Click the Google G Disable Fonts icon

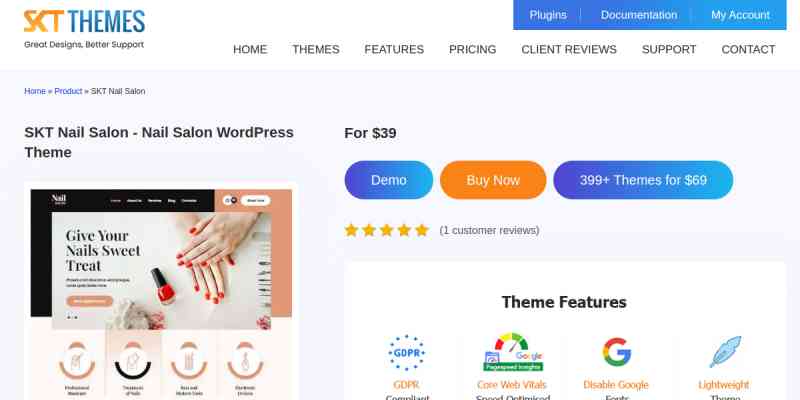[x=616, y=352]
